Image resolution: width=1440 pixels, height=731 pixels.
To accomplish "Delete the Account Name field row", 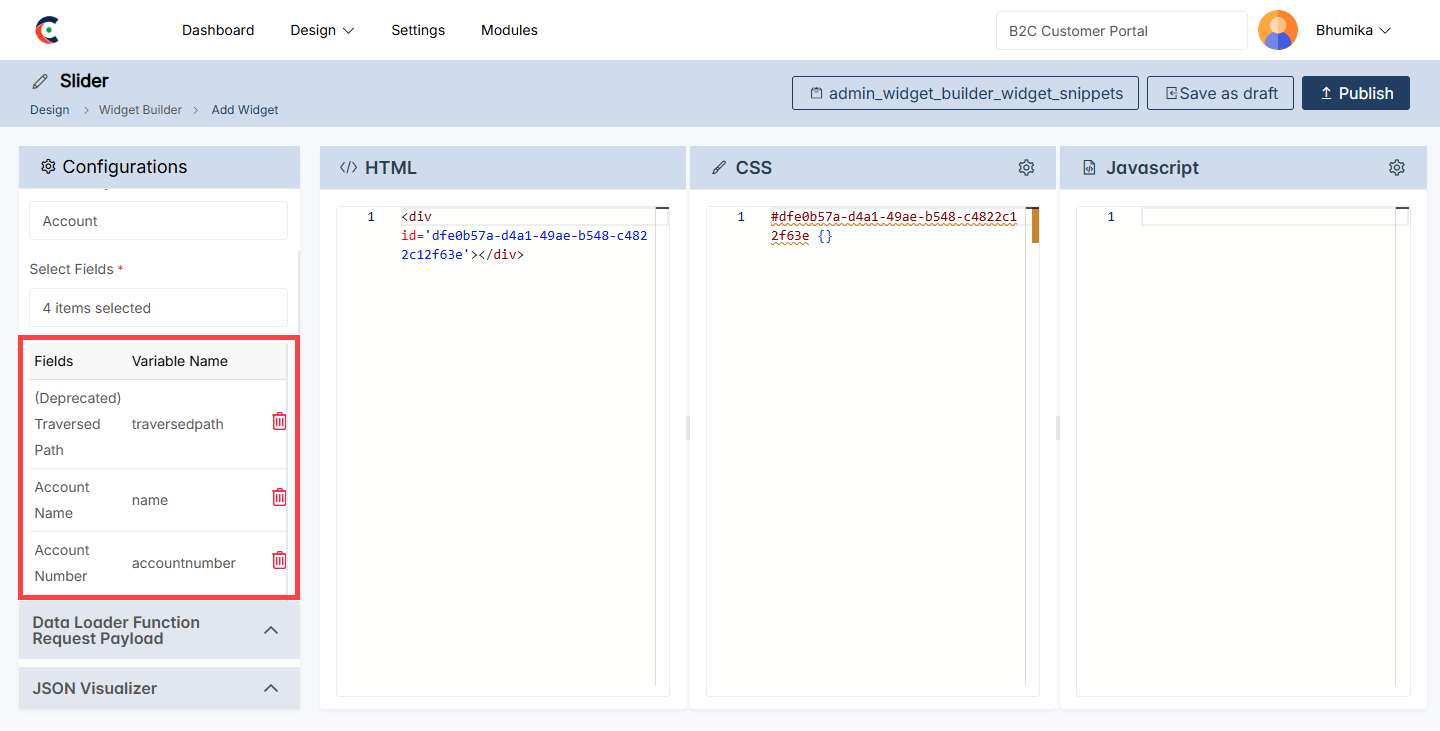I will click(x=279, y=498).
